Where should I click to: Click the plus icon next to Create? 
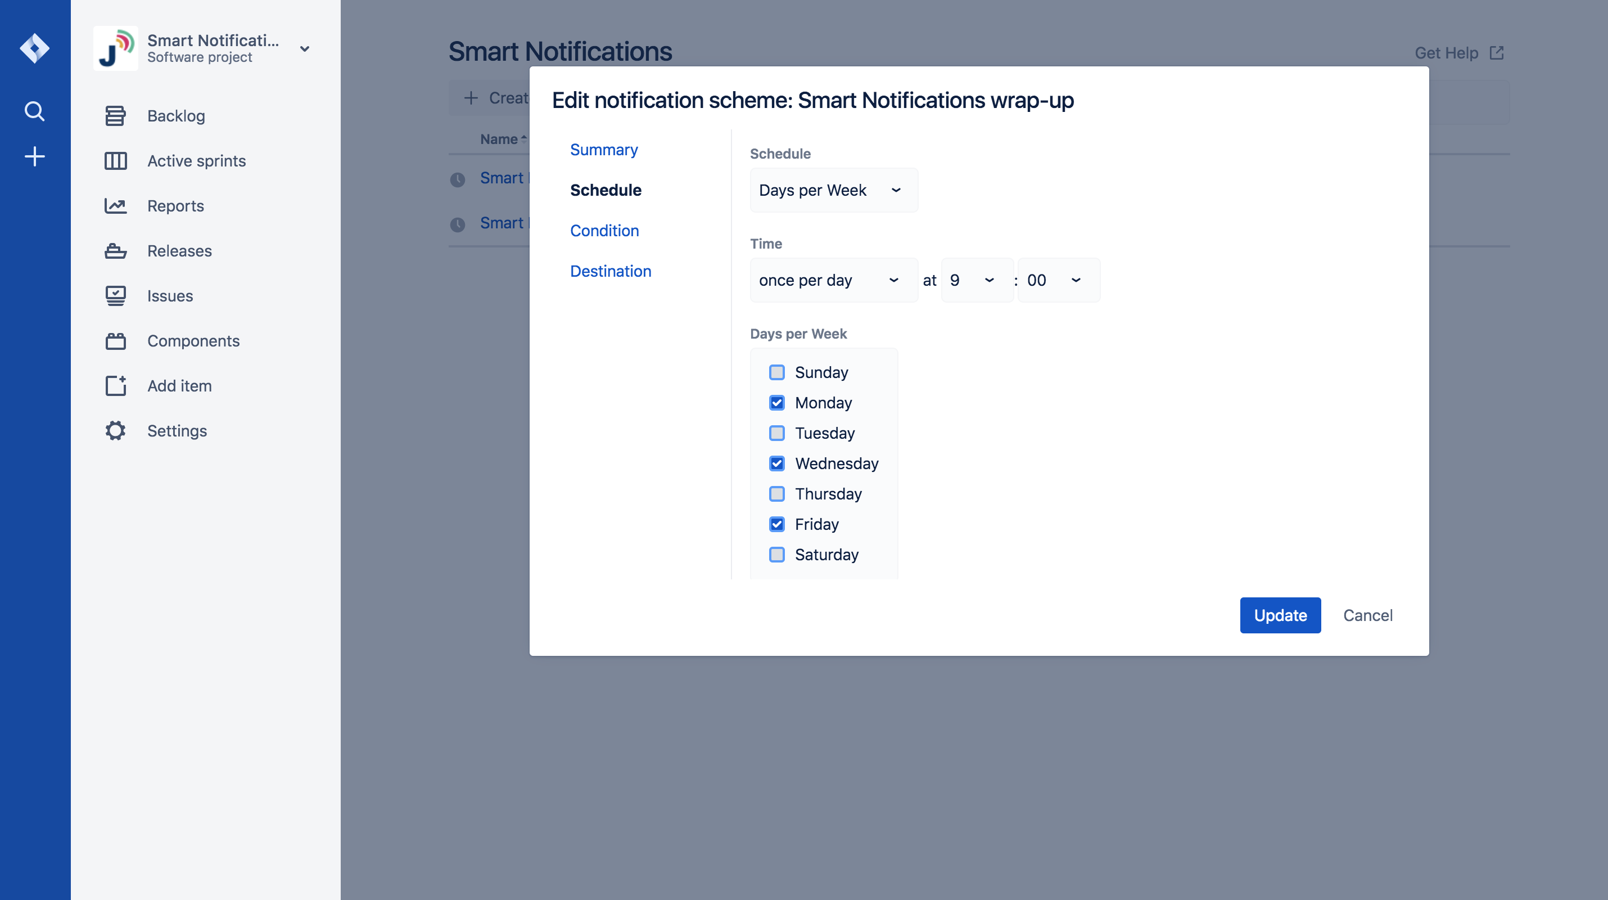tap(470, 98)
